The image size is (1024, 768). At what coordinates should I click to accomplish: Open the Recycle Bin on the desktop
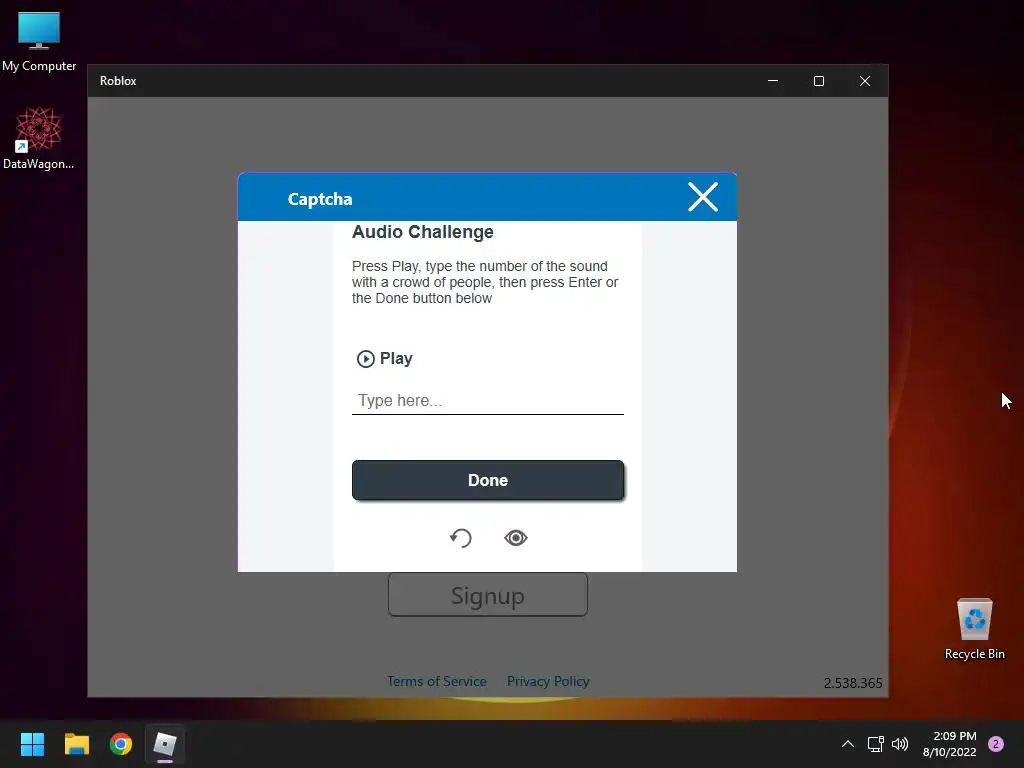click(974, 629)
